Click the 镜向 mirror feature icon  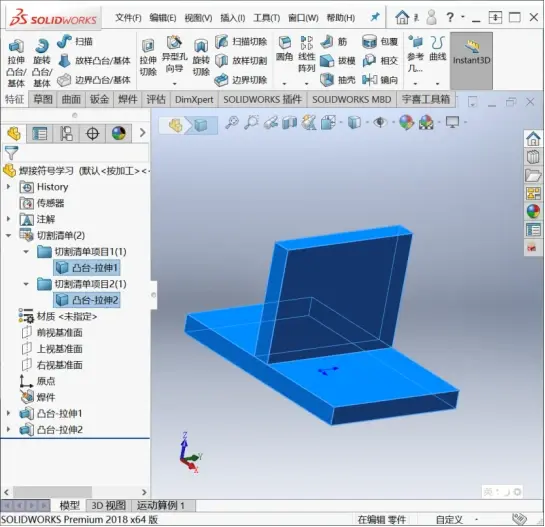click(x=380, y=80)
